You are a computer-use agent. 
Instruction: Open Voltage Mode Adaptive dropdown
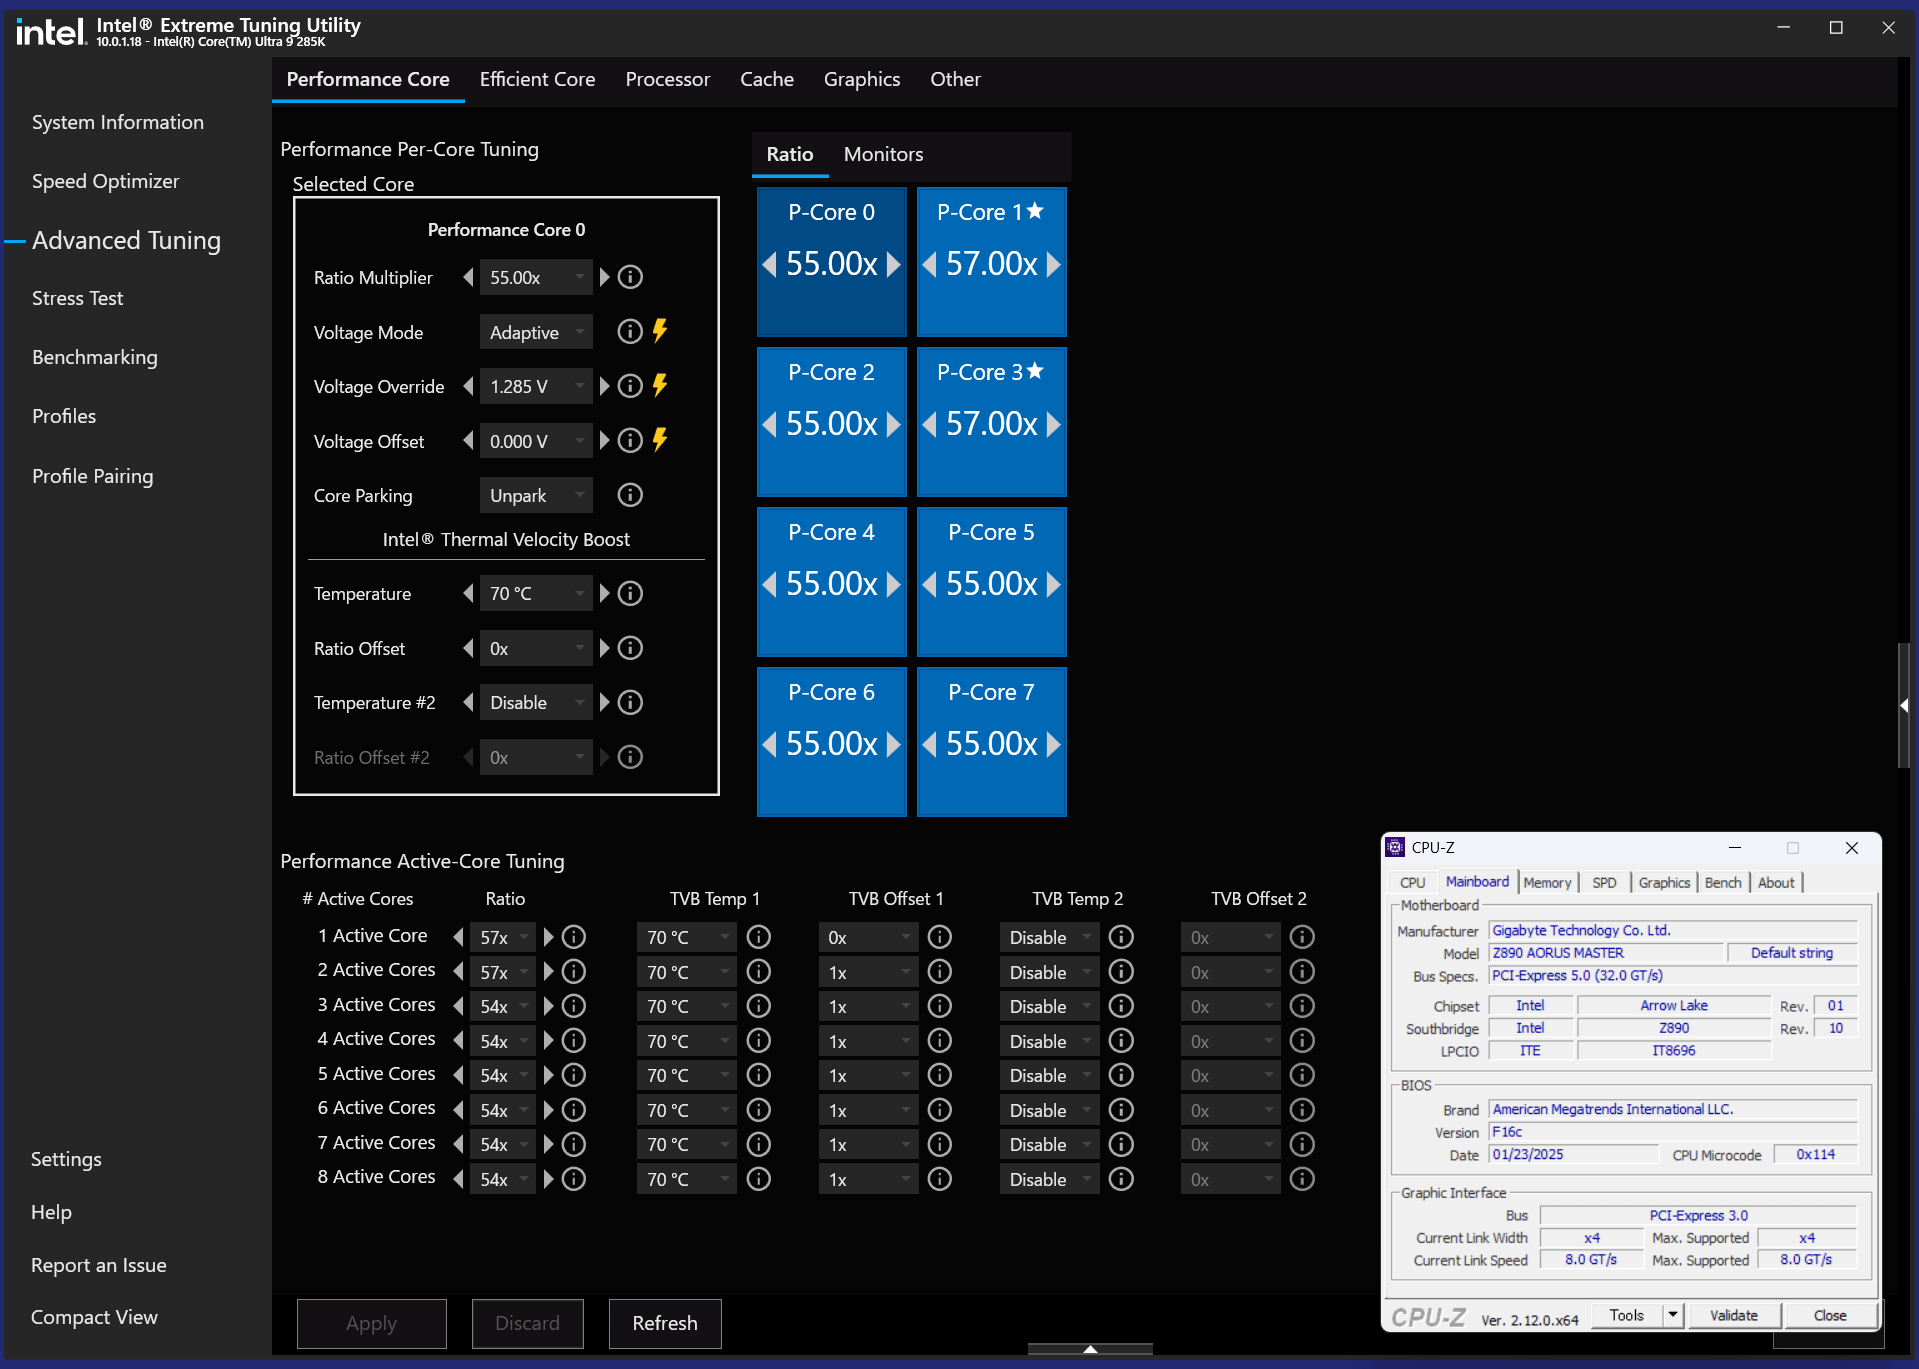pyautogui.click(x=536, y=332)
